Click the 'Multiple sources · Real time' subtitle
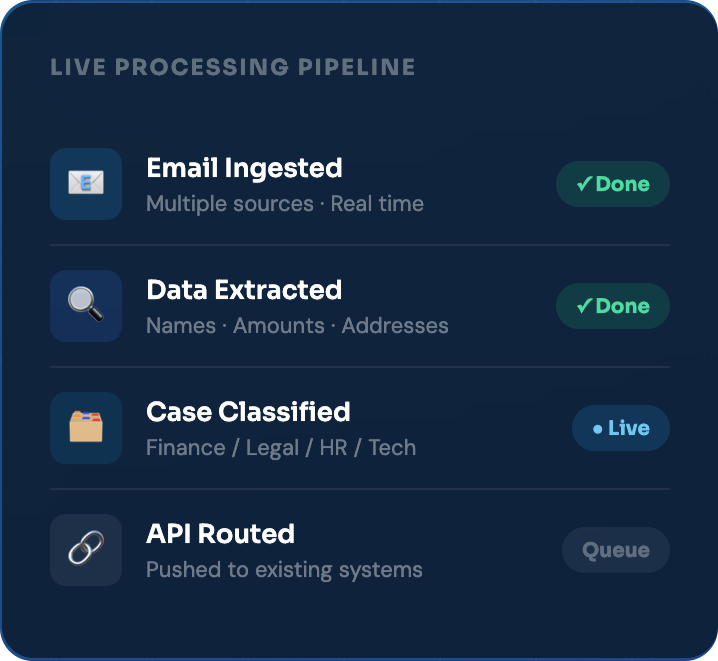718x661 pixels. pos(285,204)
